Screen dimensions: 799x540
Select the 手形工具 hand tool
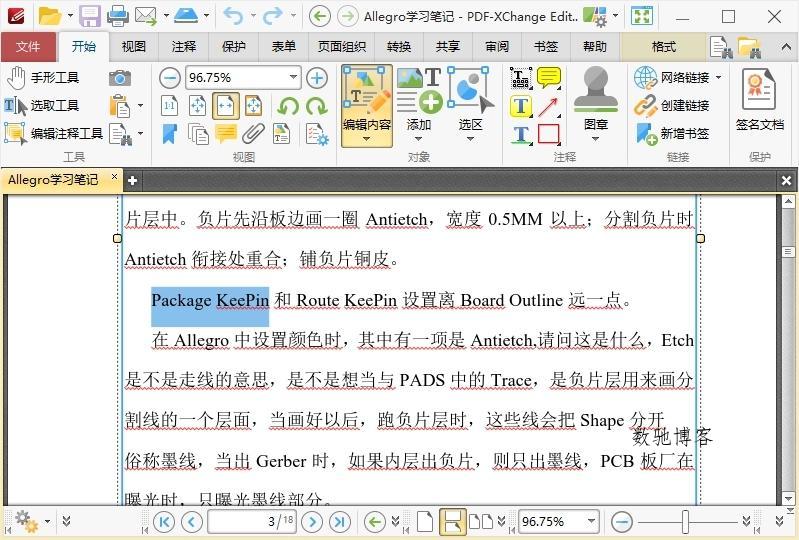point(43,77)
